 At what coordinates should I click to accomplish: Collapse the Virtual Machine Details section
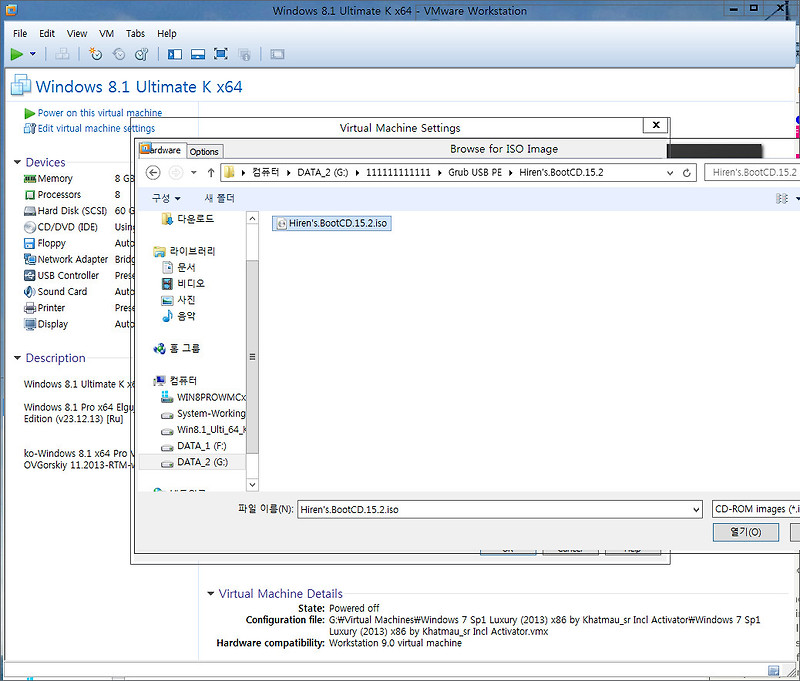[210, 594]
